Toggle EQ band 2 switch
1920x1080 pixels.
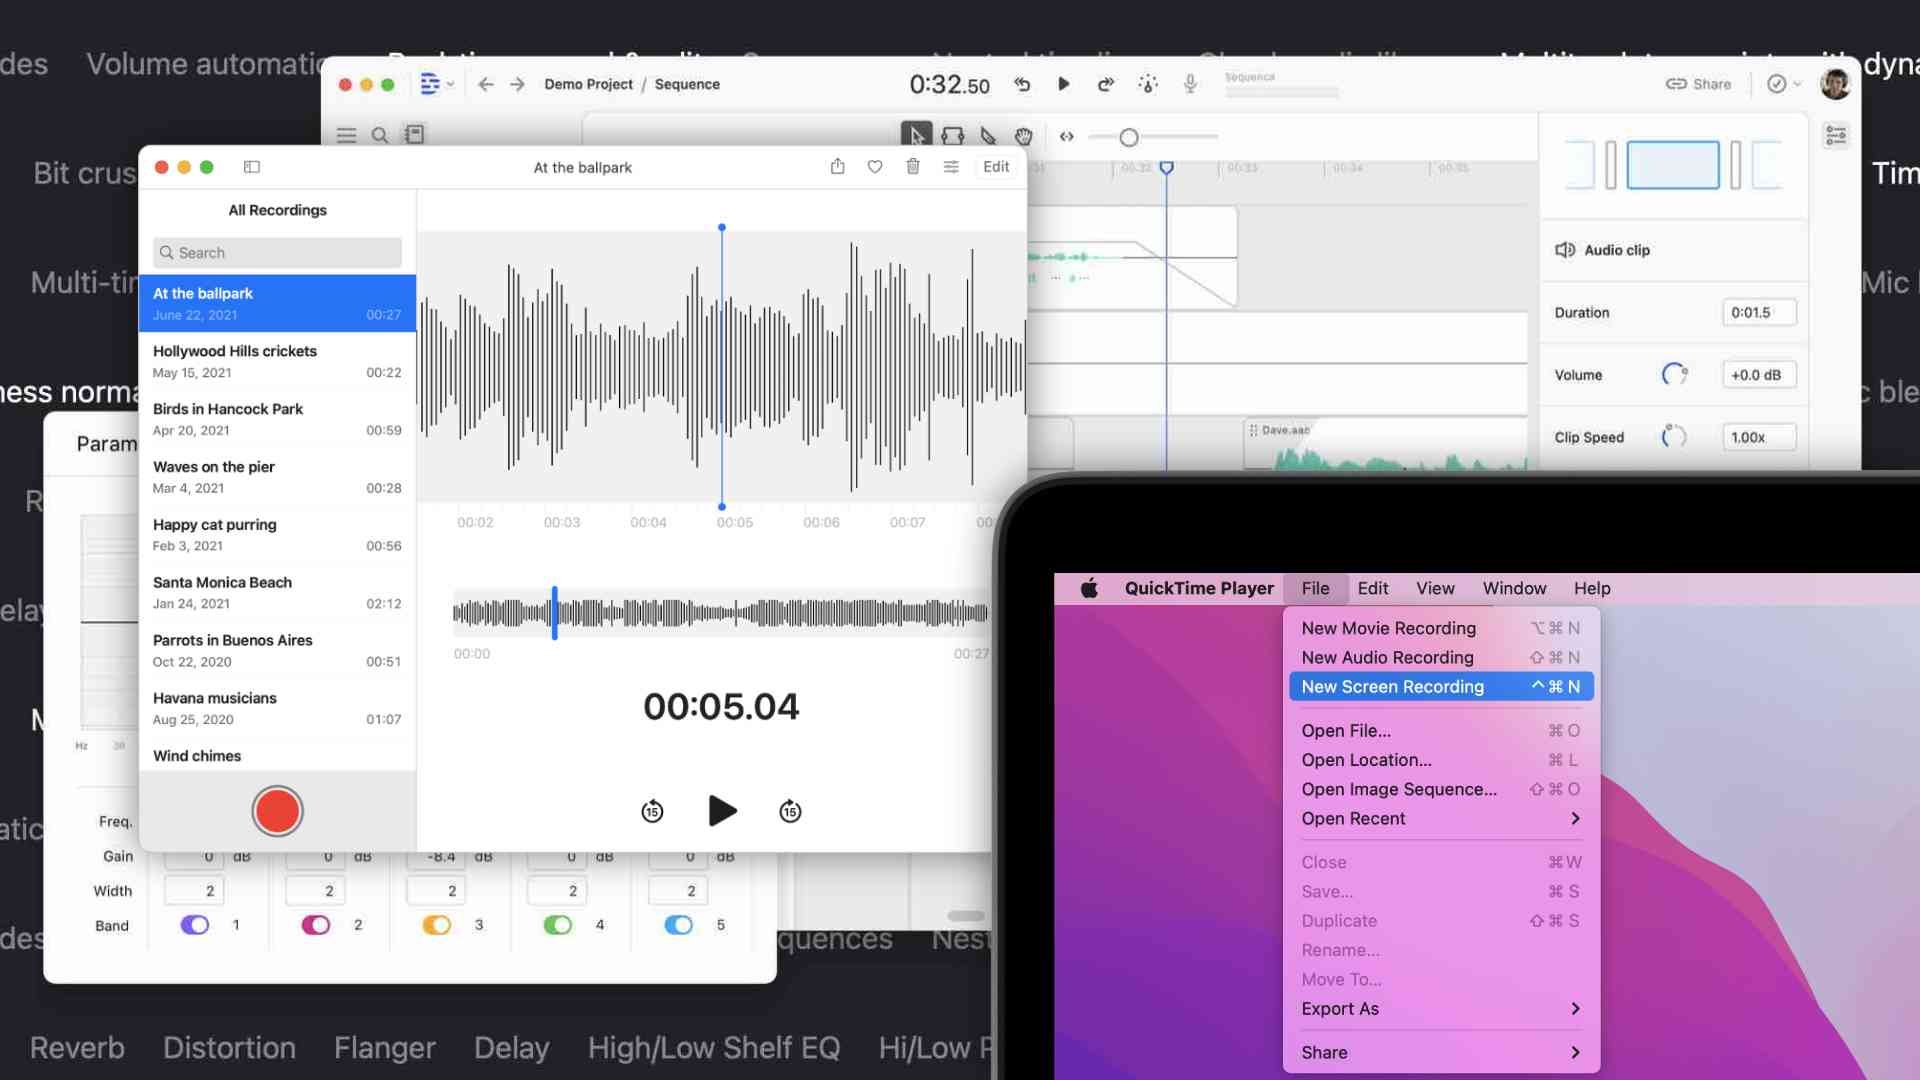click(316, 925)
